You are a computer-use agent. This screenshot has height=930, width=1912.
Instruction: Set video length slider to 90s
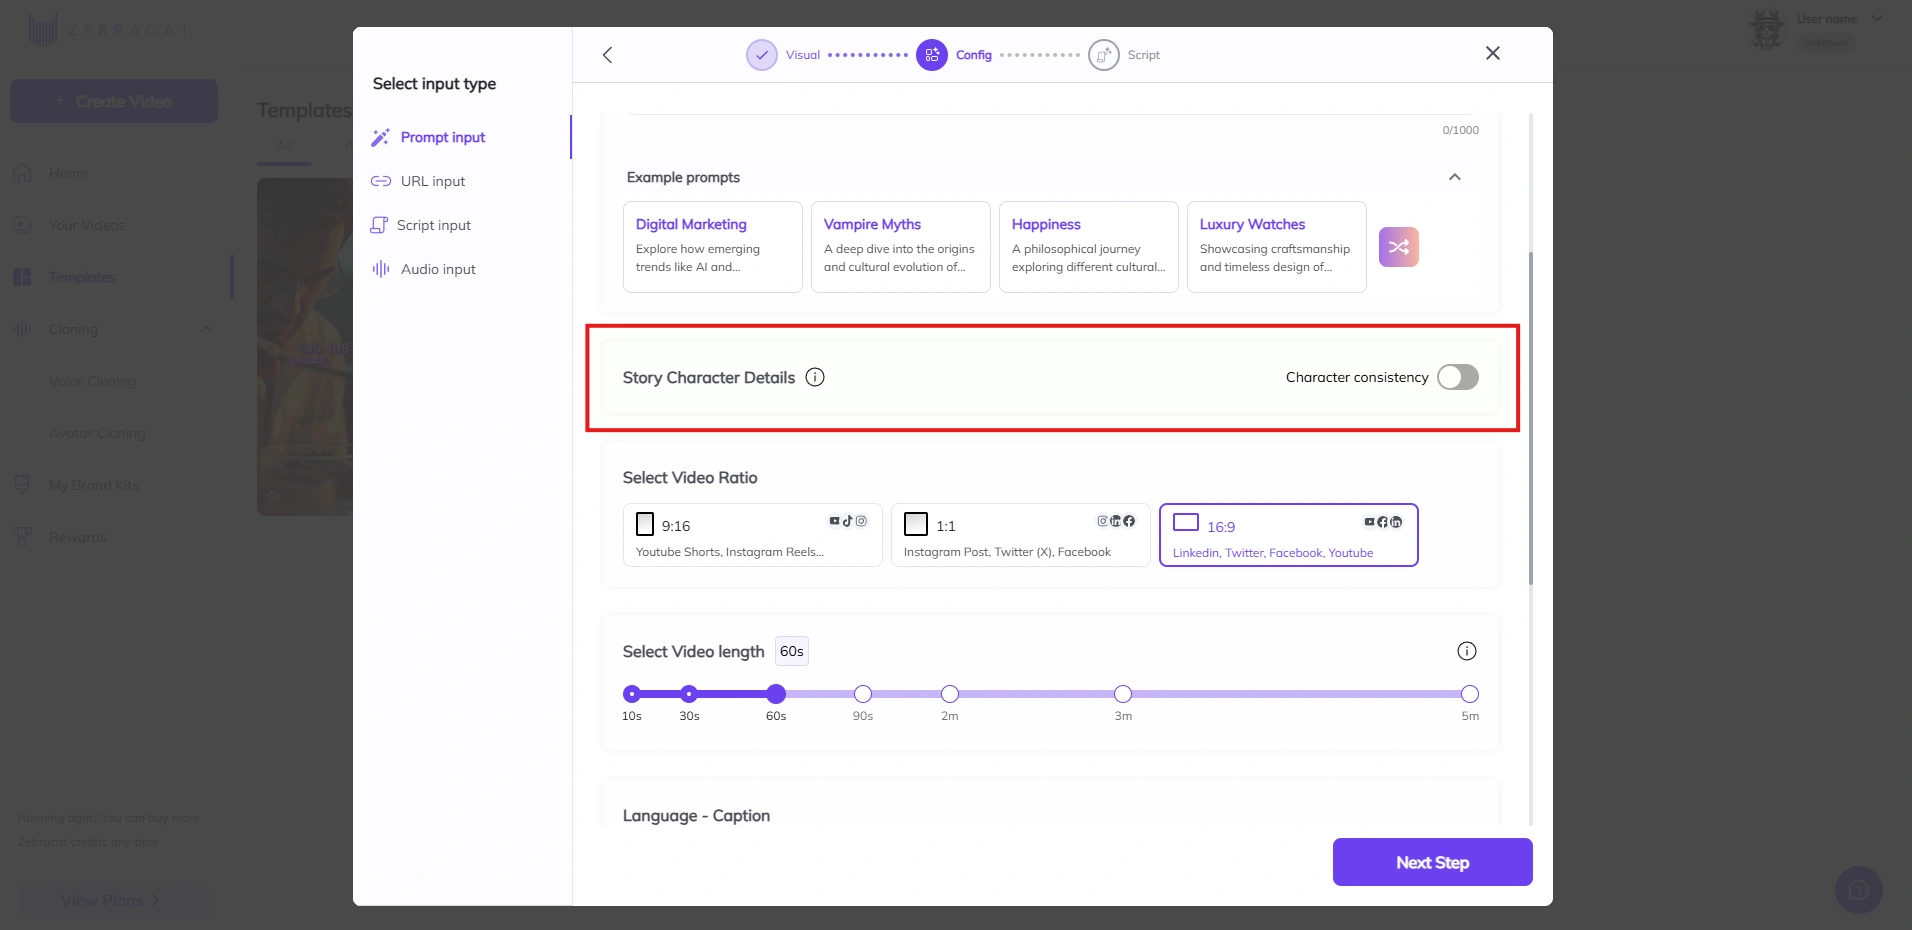[863, 694]
